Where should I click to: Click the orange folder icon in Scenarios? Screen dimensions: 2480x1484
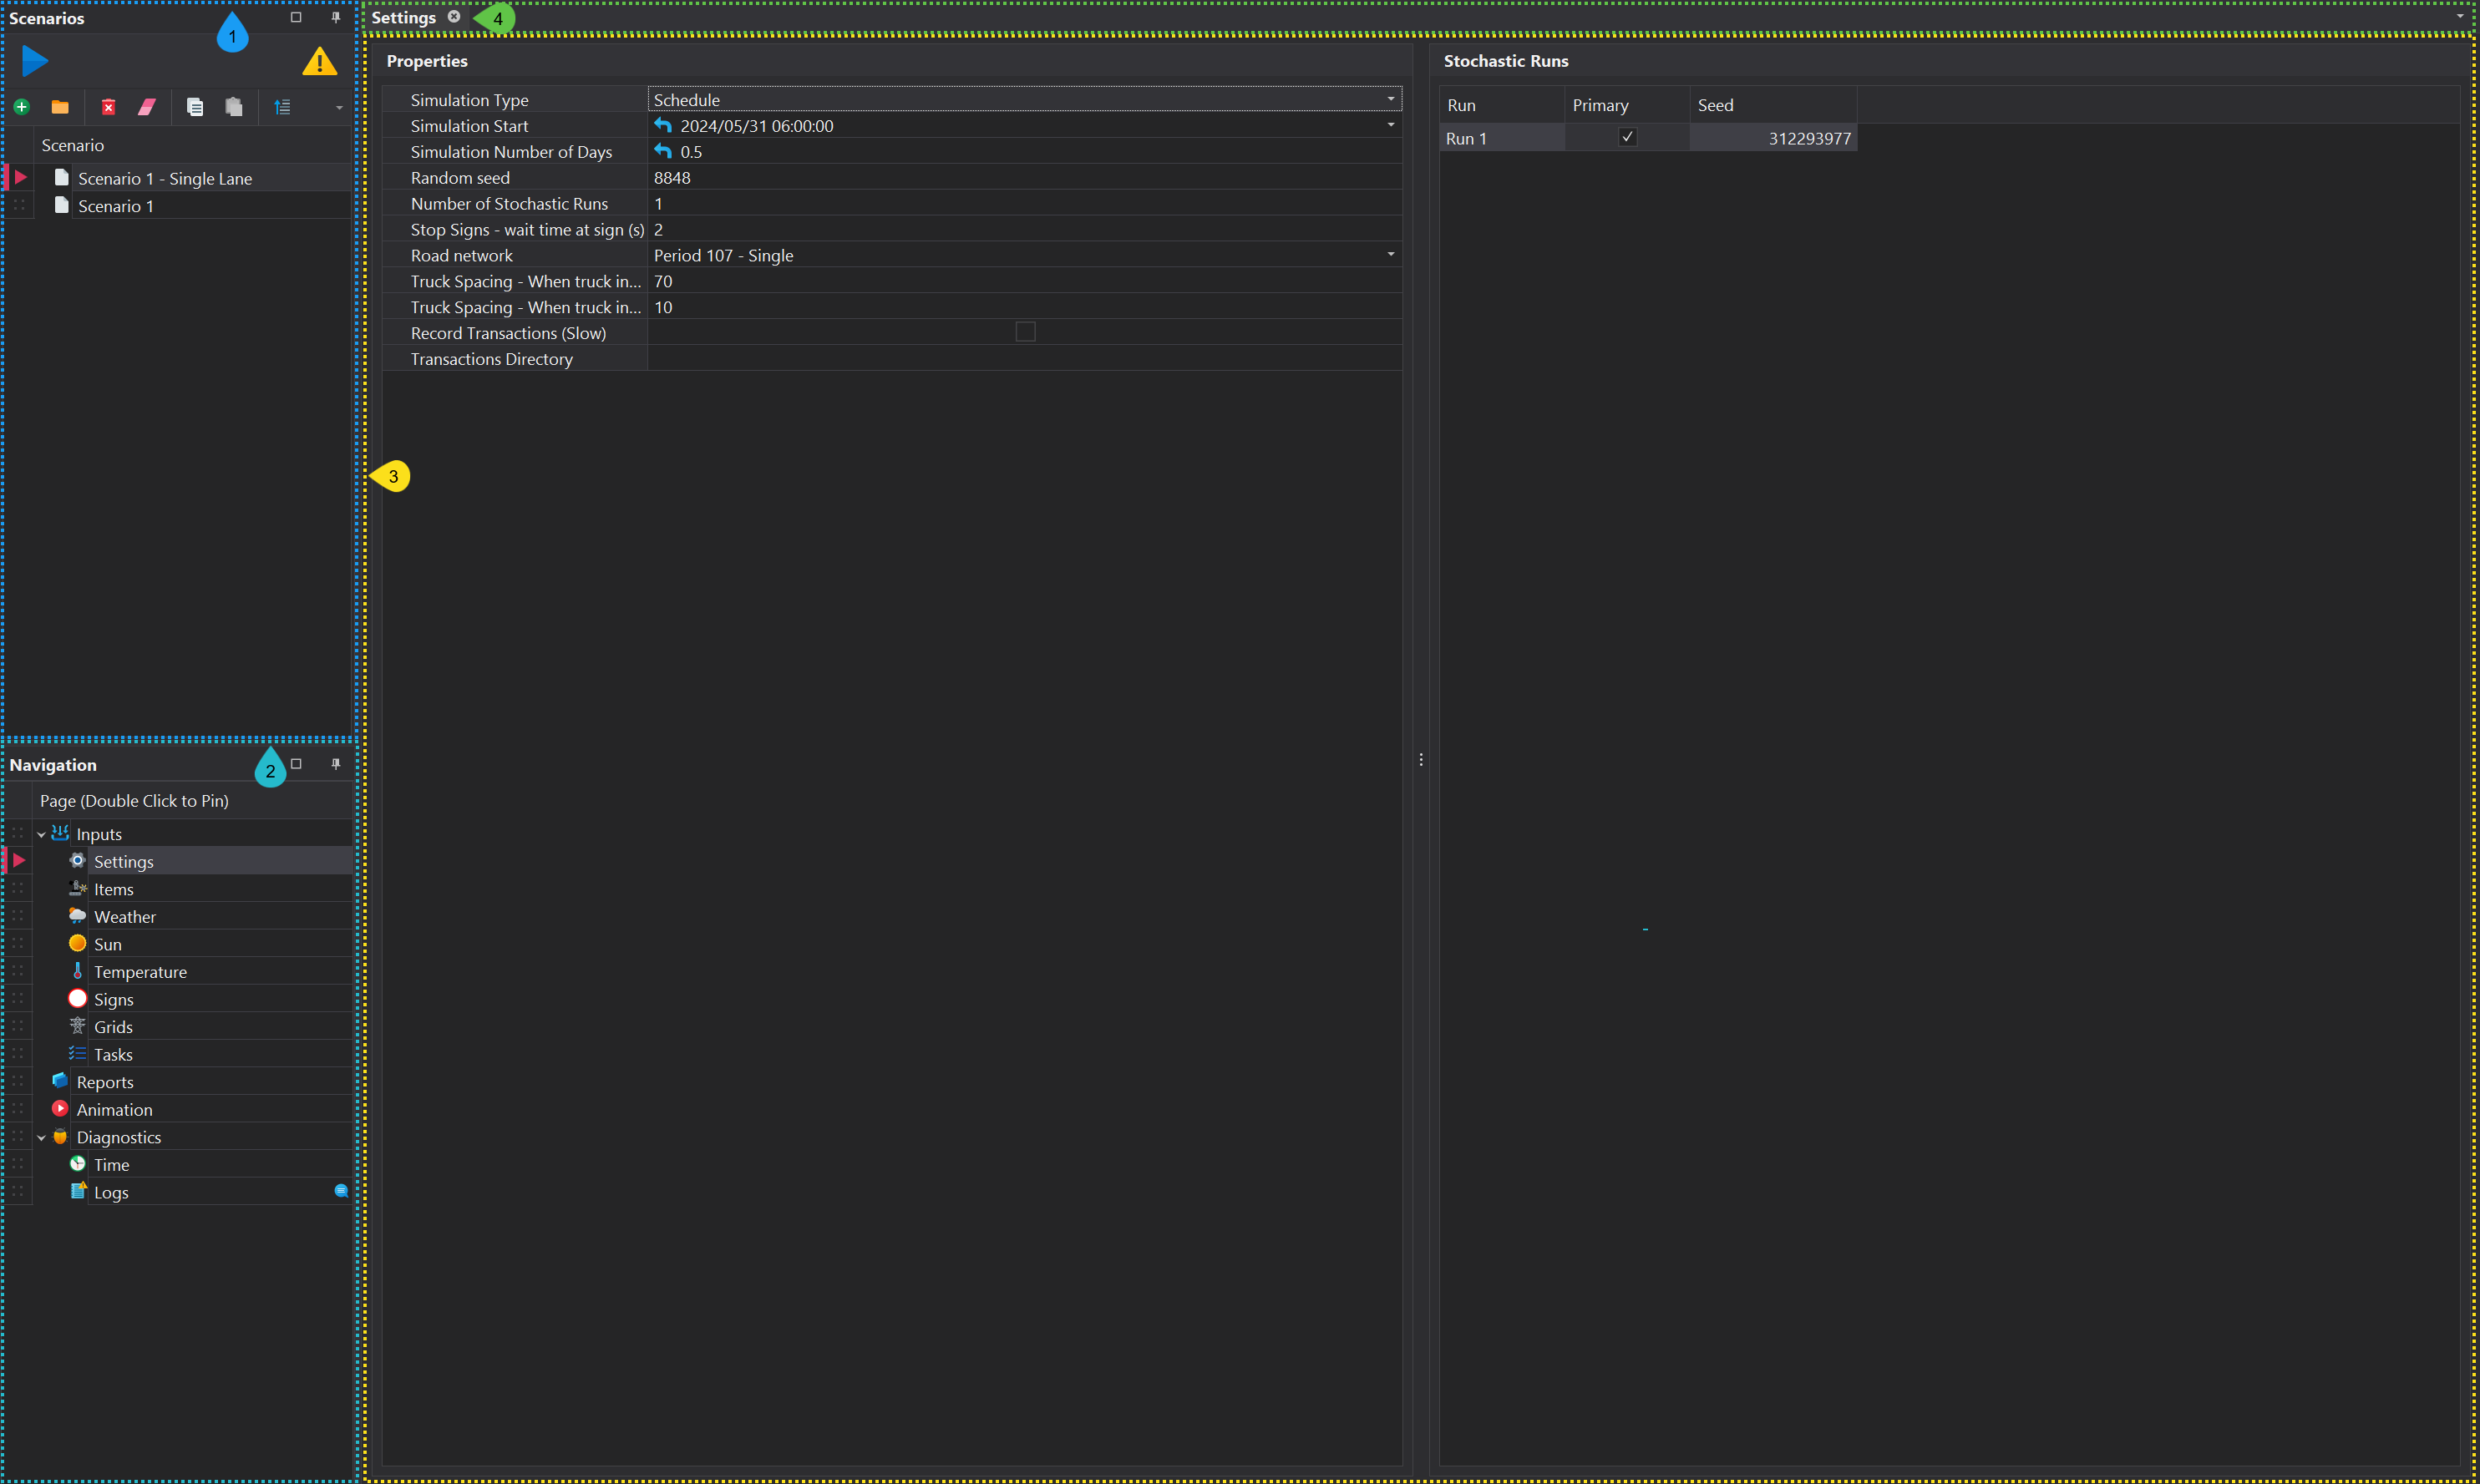tap(60, 107)
